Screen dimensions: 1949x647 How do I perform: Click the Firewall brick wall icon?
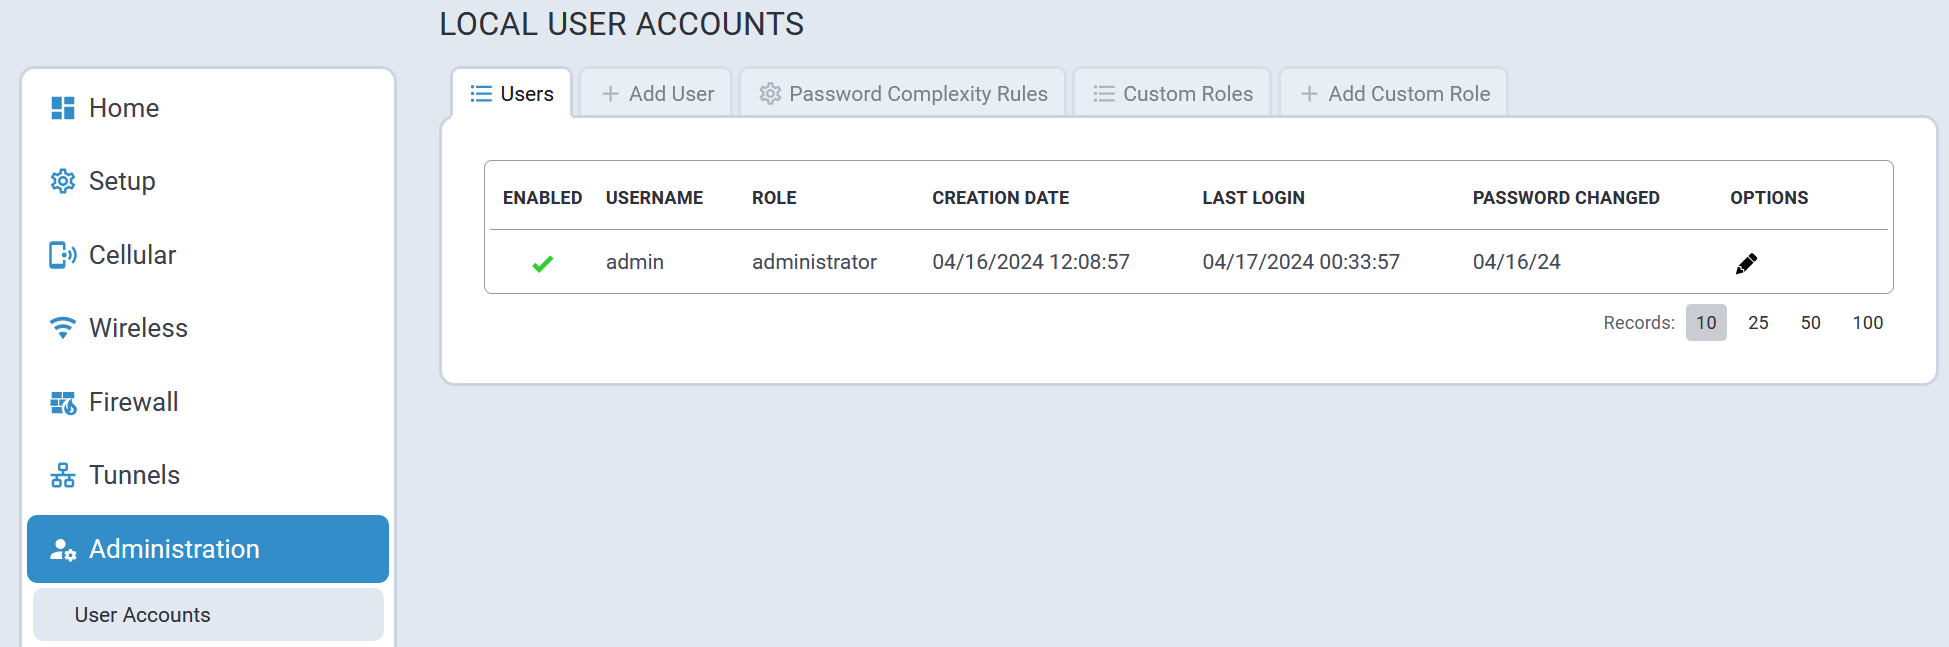click(x=63, y=402)
